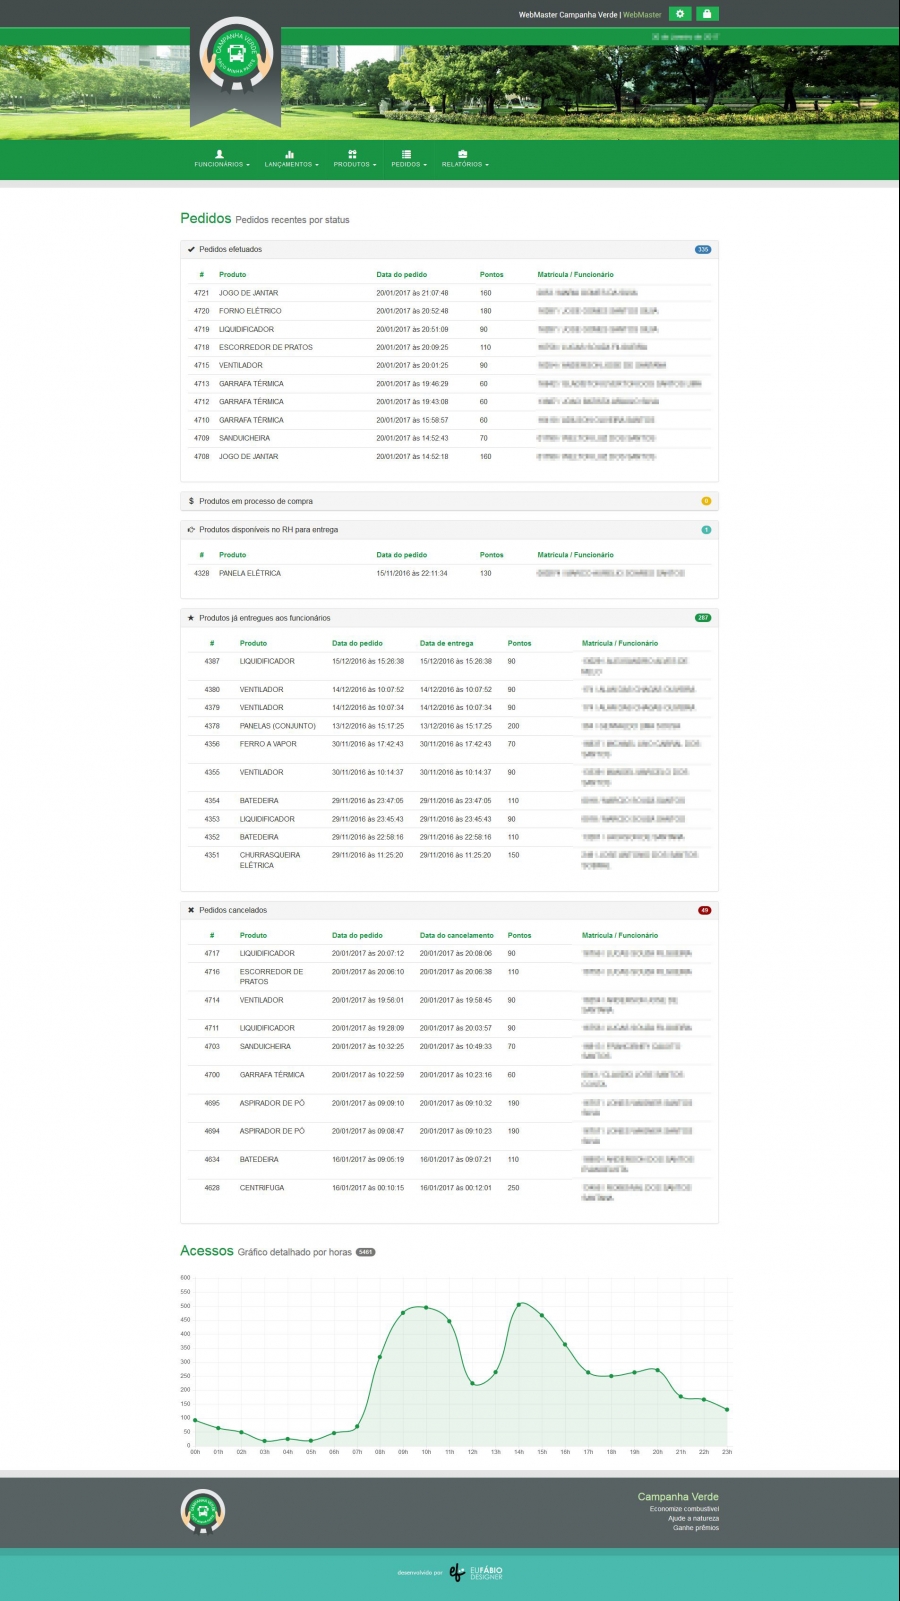Click the check icon beside Pedidos efetuados
The image size is (900, 1601).
(x=191, y=249)
